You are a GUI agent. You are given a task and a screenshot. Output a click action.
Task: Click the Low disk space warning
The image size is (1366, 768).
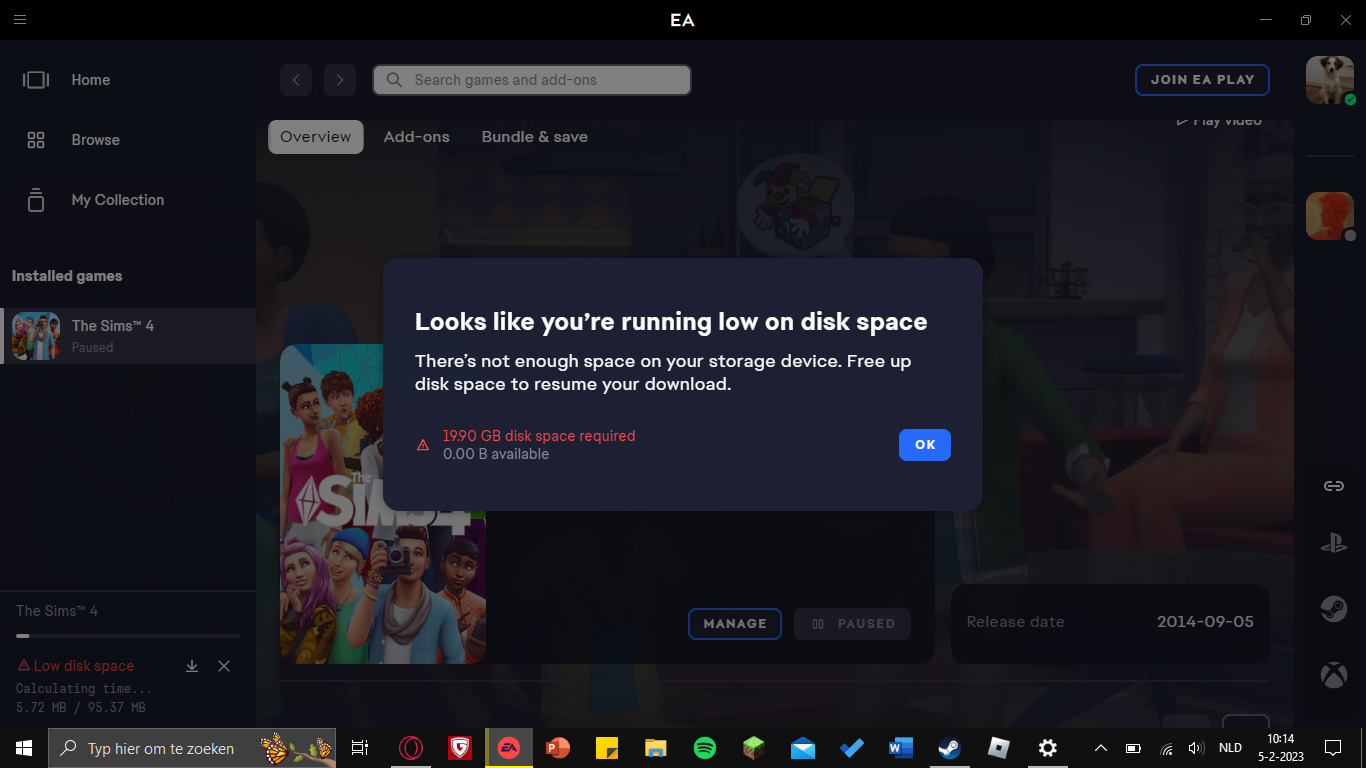pos(76,666)
